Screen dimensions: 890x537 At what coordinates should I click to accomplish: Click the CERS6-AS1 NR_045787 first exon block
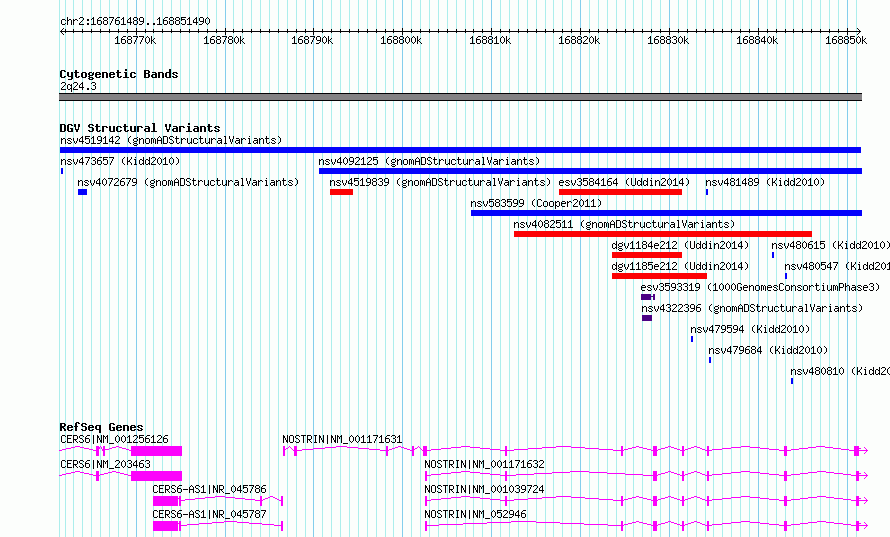(x=166, y=526)
